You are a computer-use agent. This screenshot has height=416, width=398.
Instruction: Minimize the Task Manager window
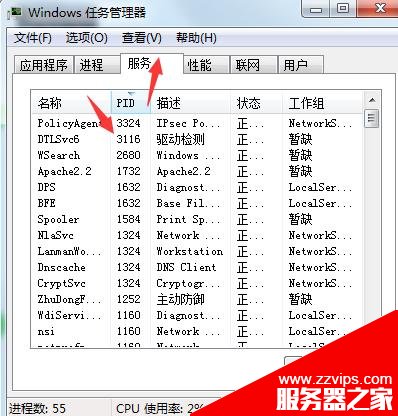315,9
